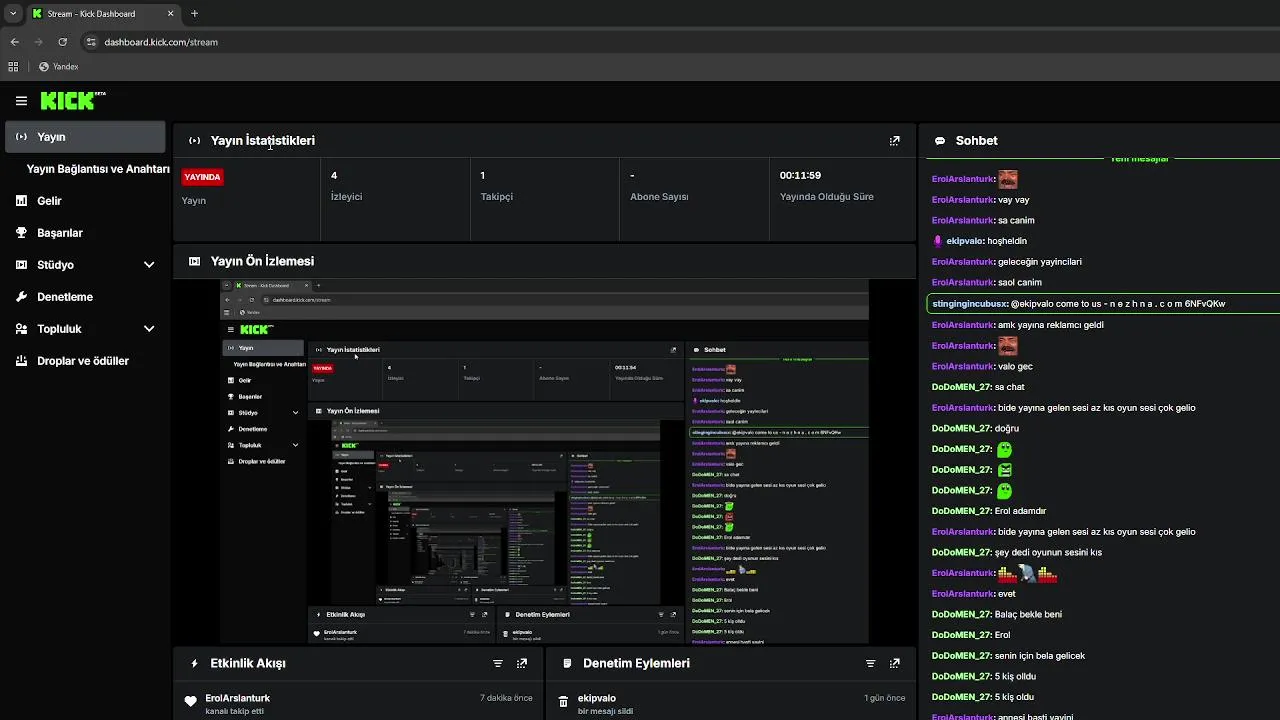Pop out the Denetim Eylemleri panel
The width and height of the screenshot is (1280, 720).
[x=894, y=664]
